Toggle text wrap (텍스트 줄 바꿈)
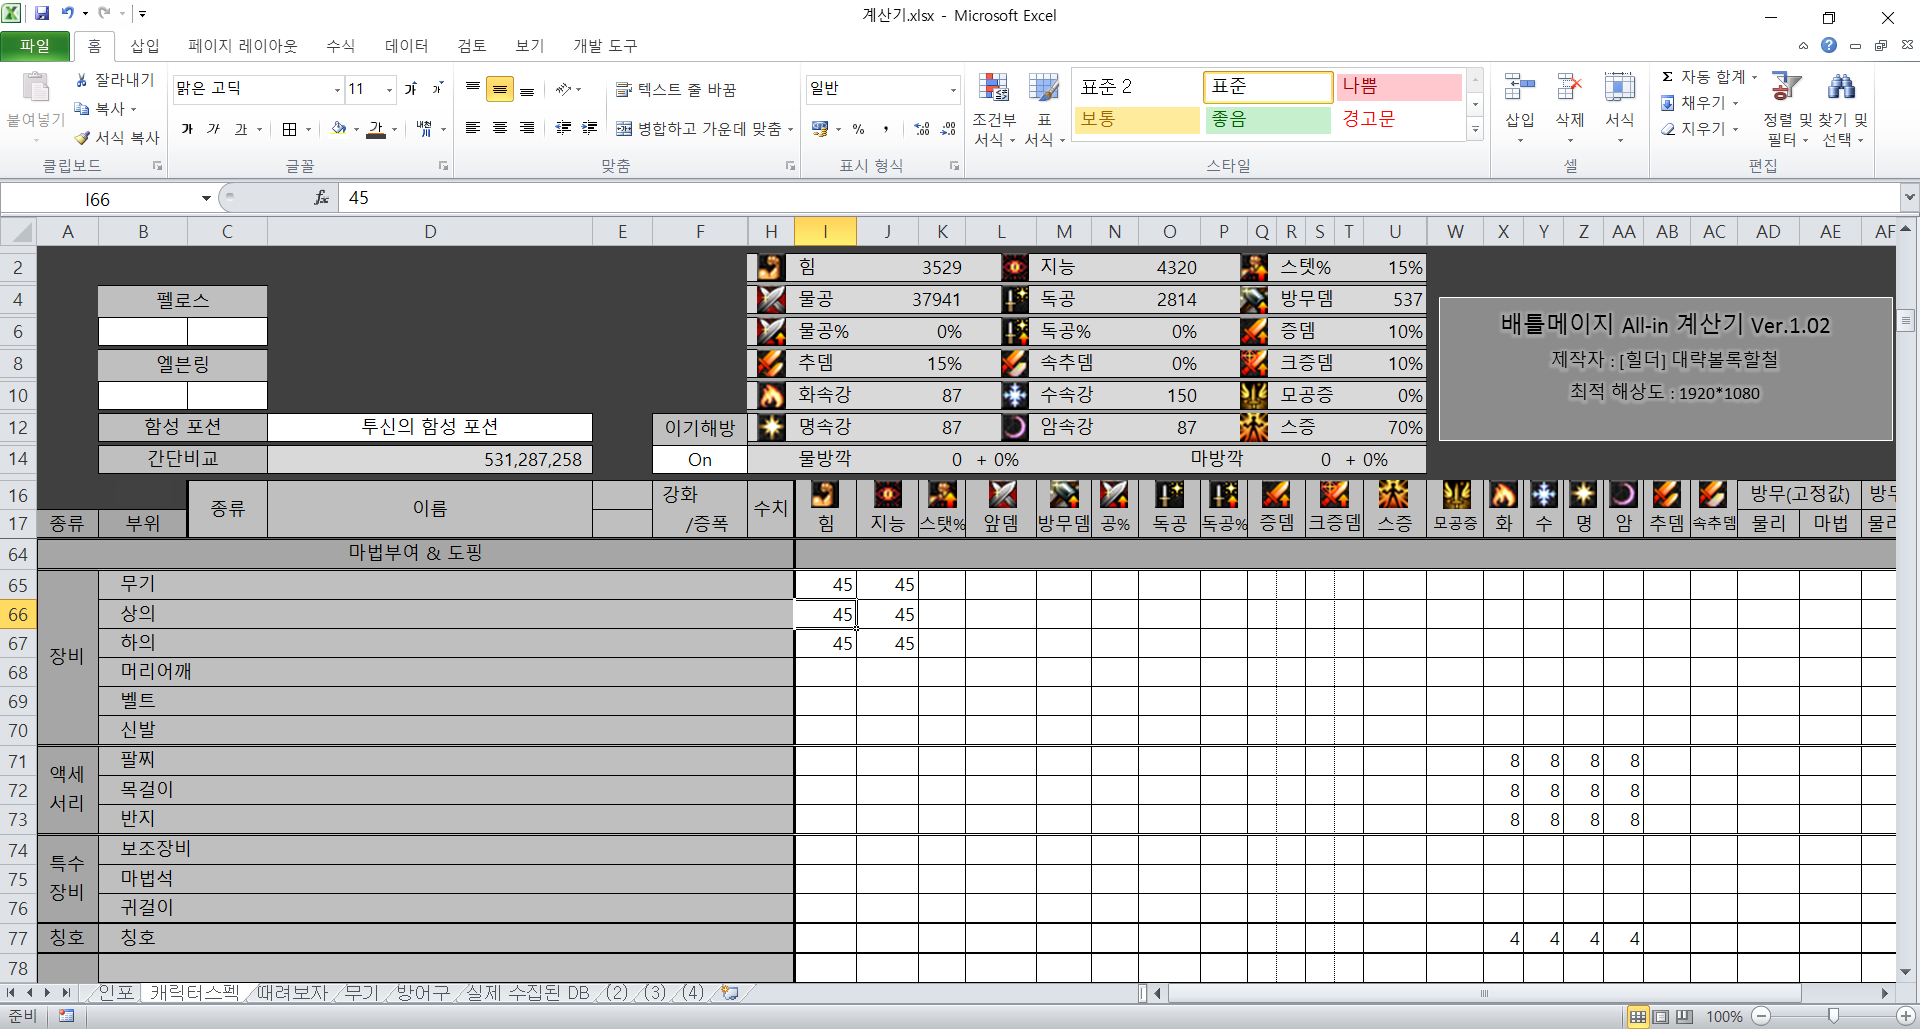The image size is (1920, 1029). [676, 90]
